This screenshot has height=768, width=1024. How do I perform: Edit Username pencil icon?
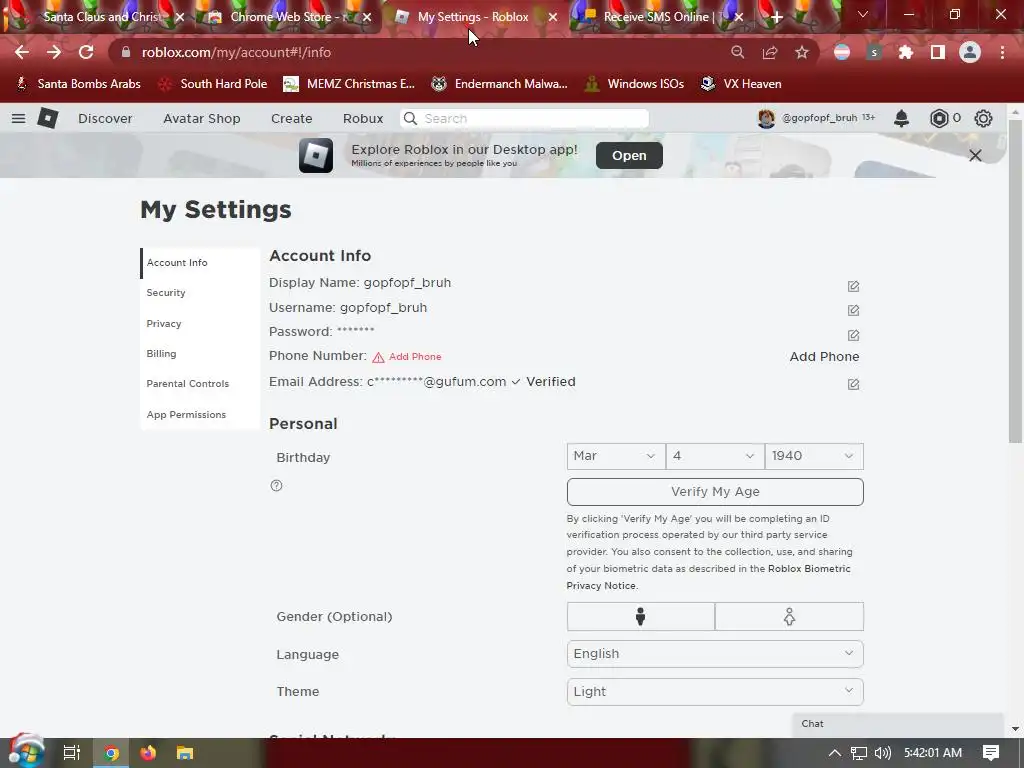coord(853,310)
